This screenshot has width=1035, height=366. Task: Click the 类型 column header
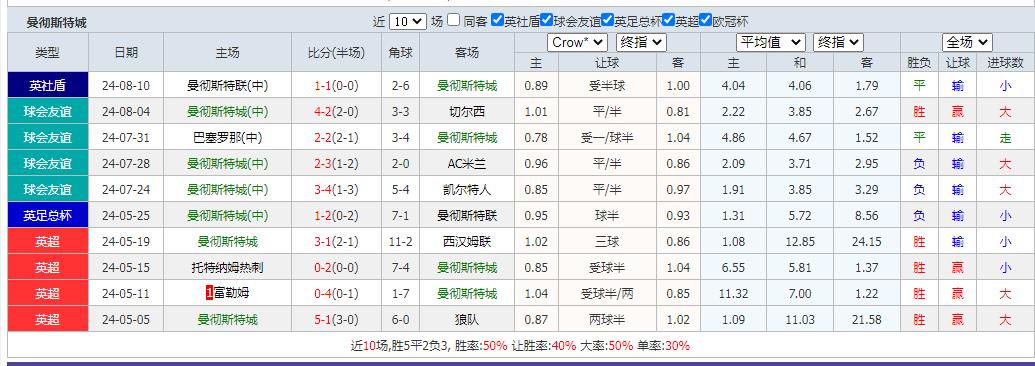click(48, 53)
